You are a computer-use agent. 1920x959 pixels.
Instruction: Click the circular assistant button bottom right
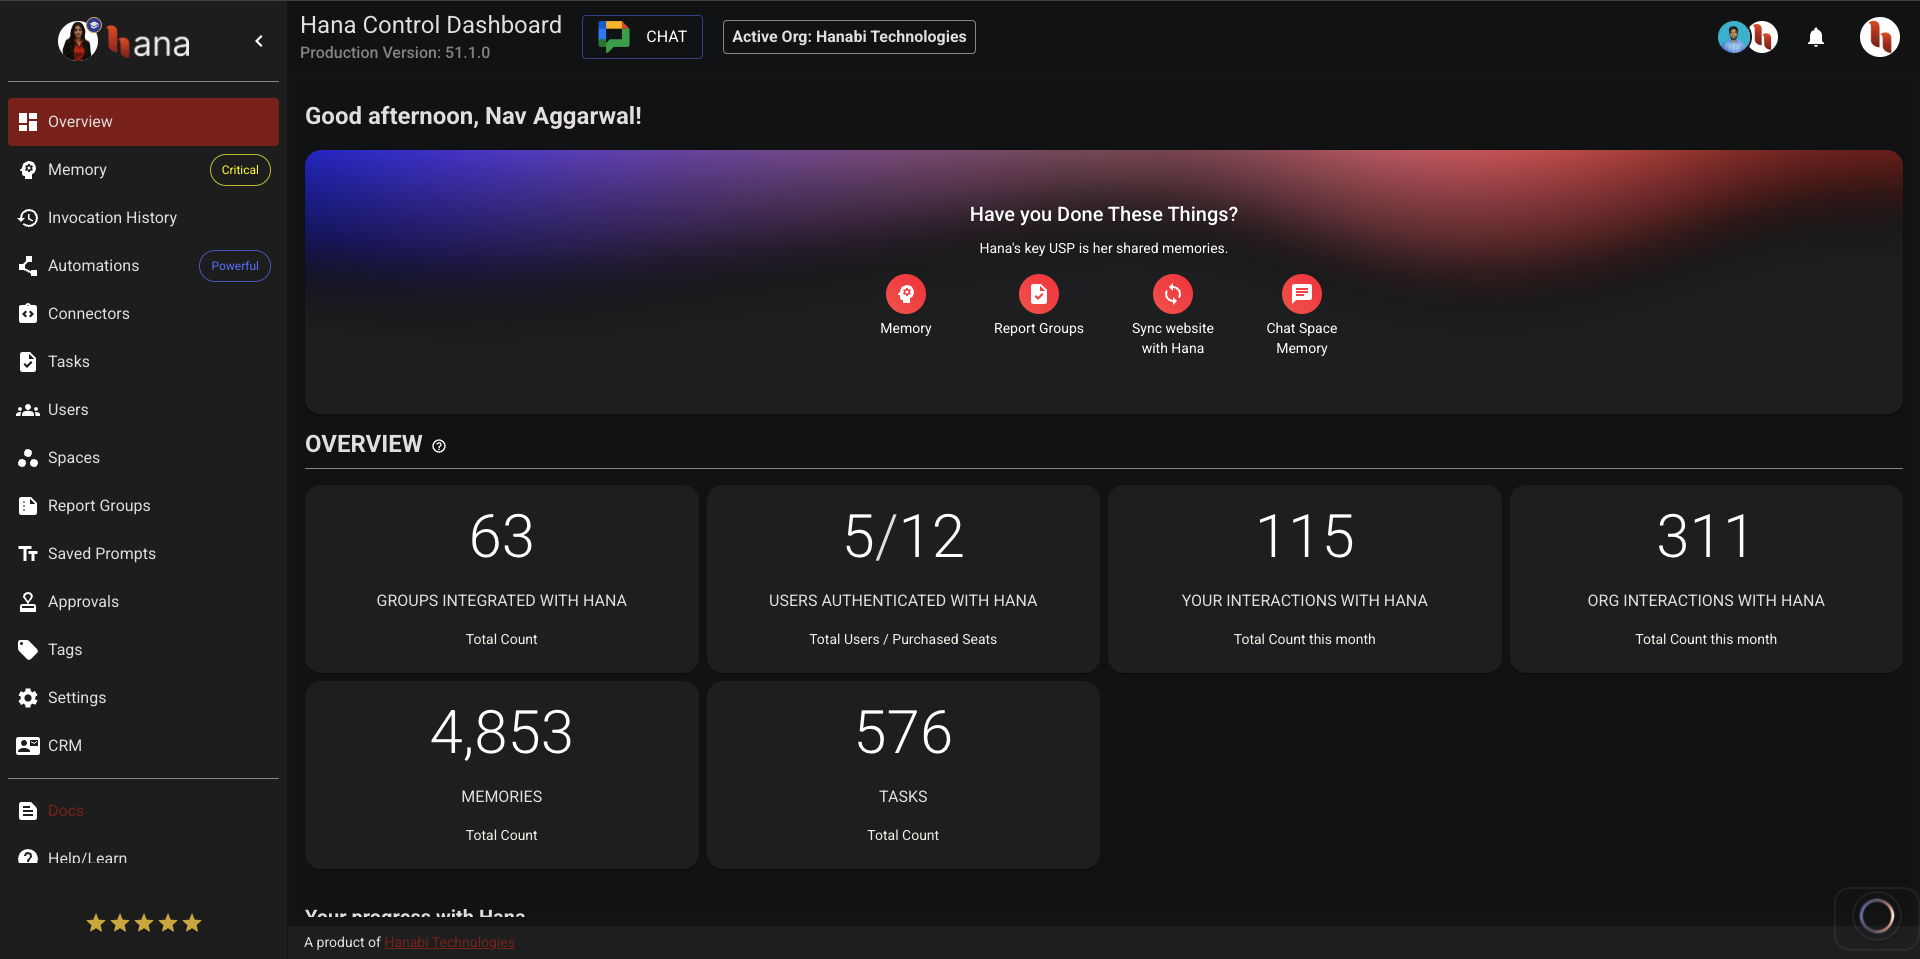click(1876, 915)
